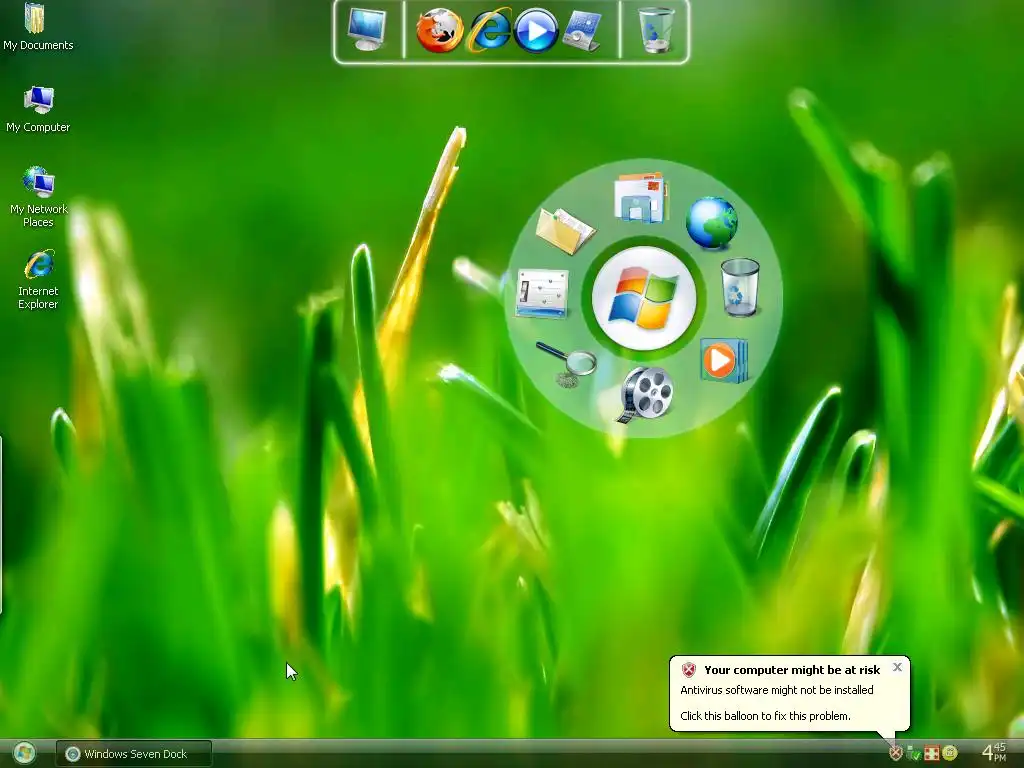Select the Internet Explorer desktop icon
This screenshot has height=768, width=1024.
38,279
